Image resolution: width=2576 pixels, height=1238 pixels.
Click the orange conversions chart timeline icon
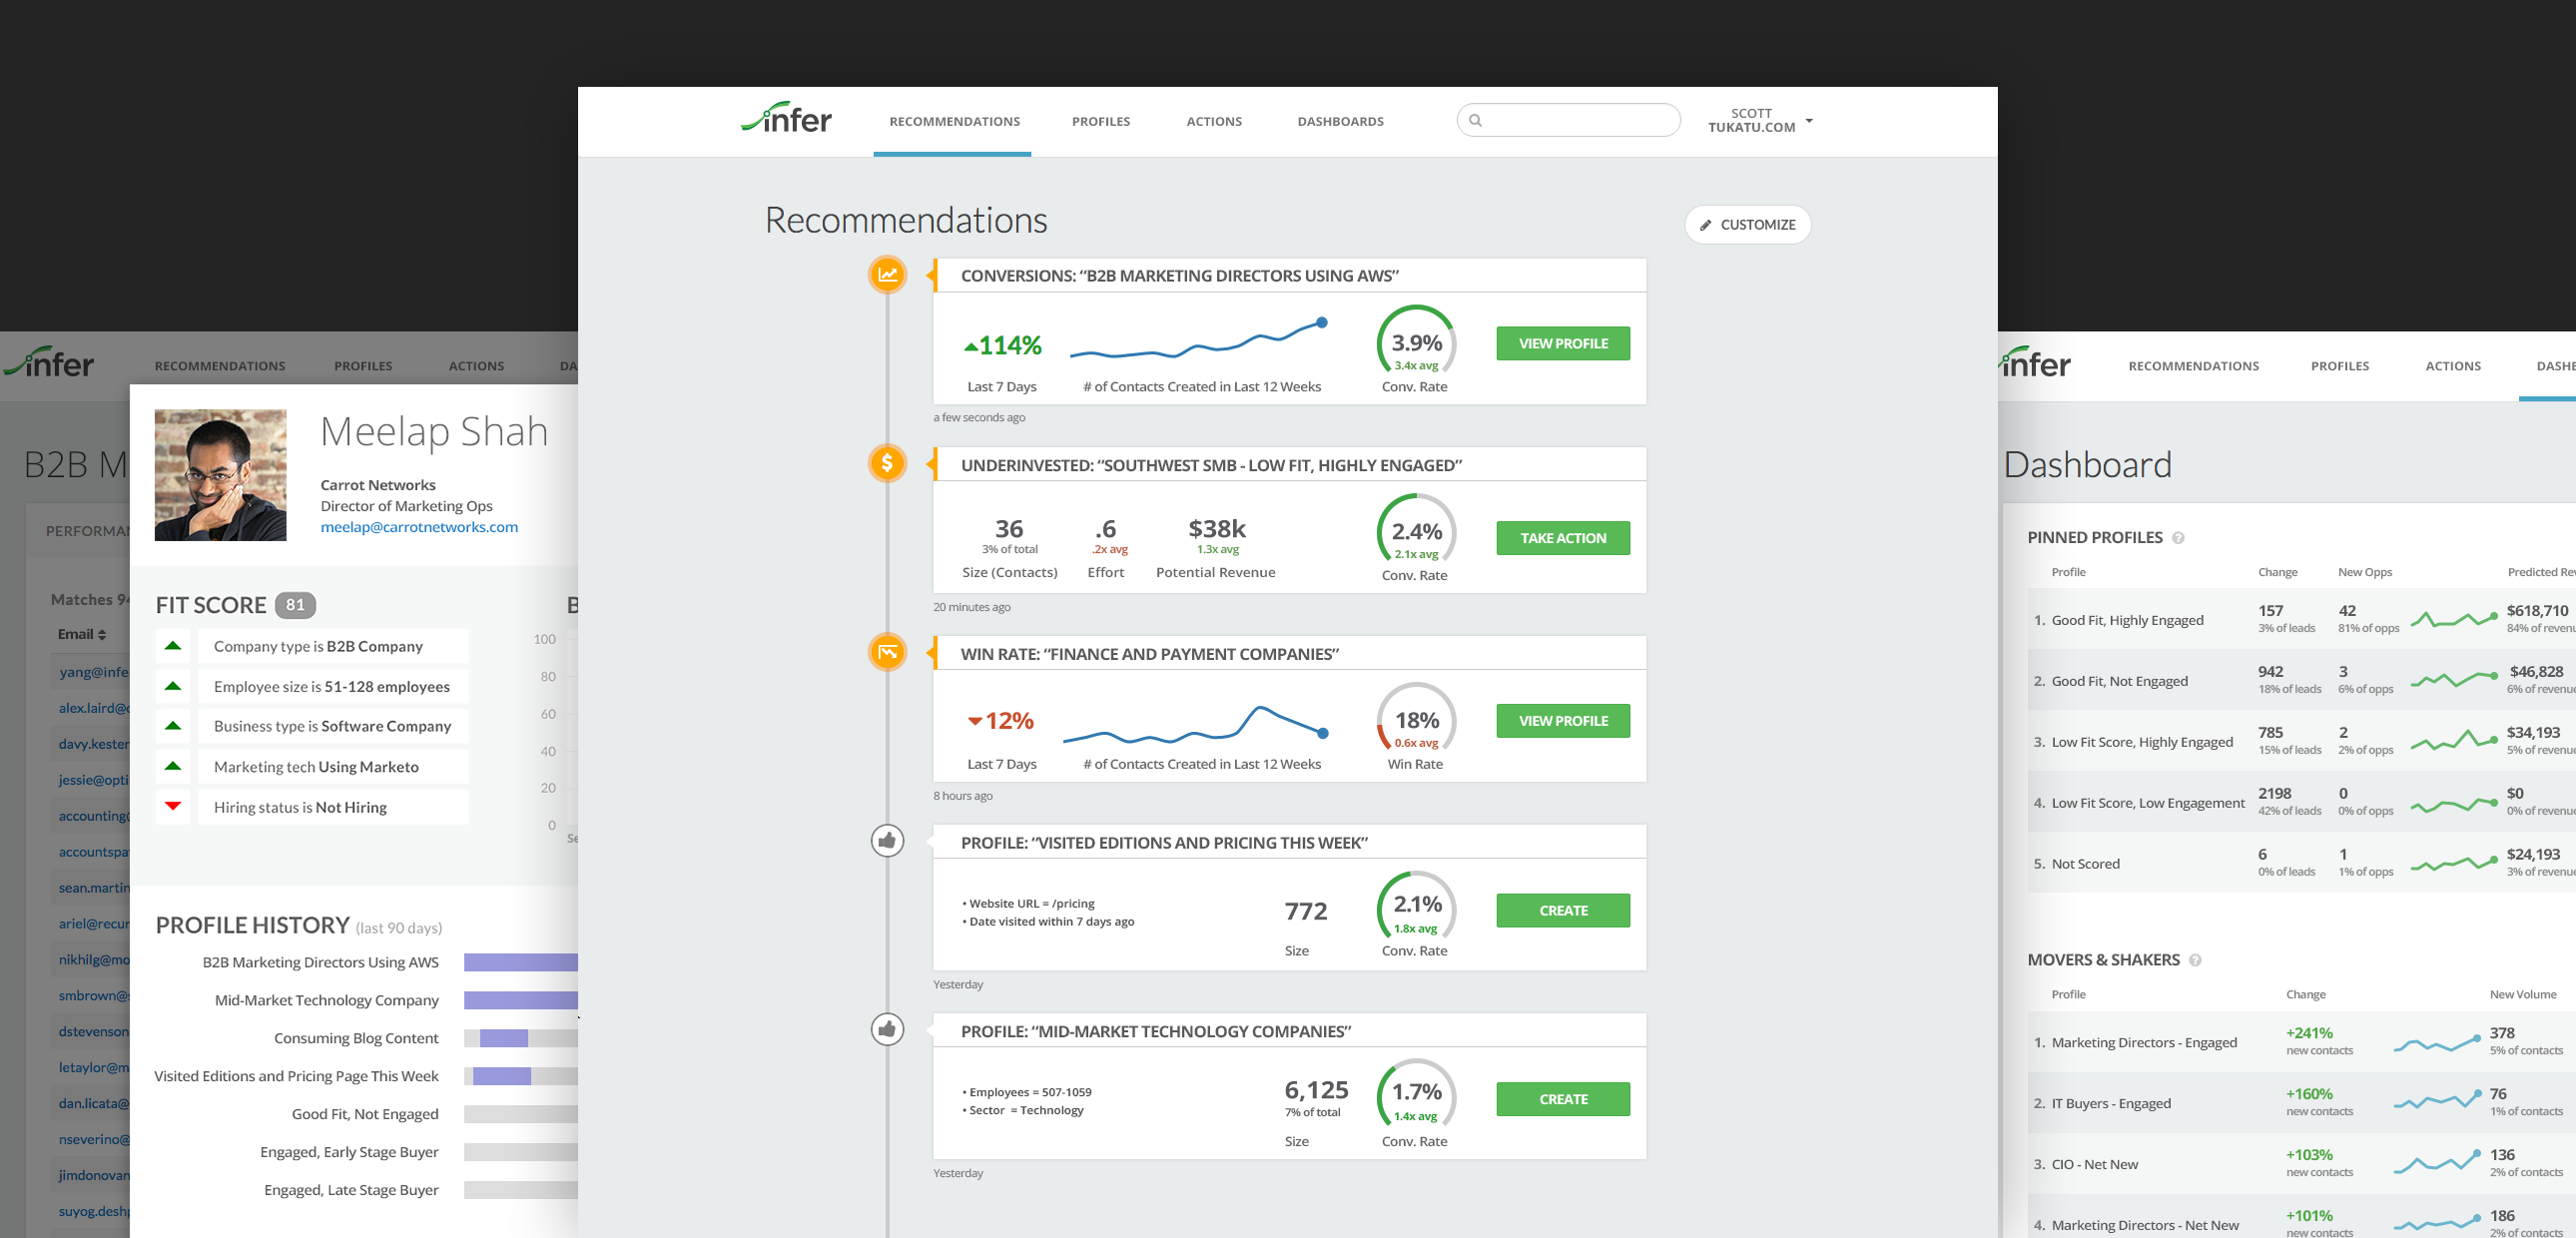coord(887,274)
